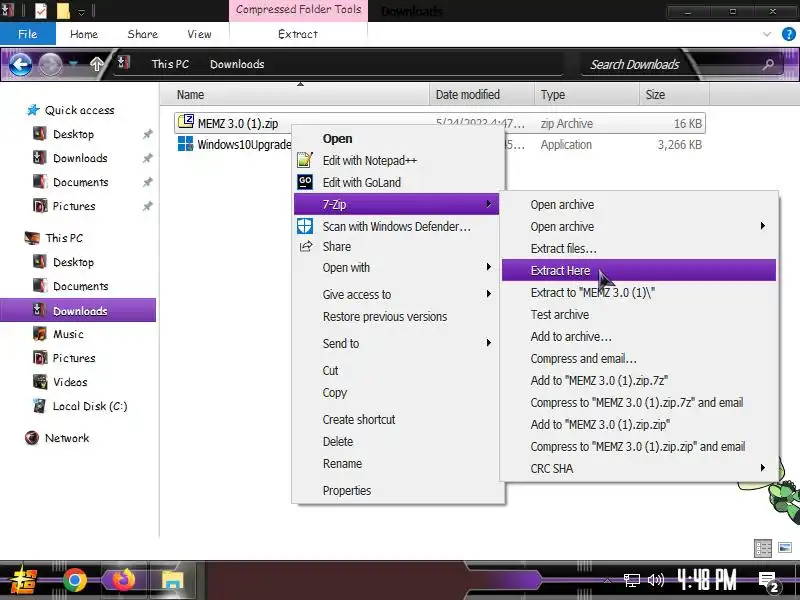Viewport: 800px width, 600px height.
Task: Open the Extract ribbon tab
Action: pyautogui.click(x=298, y=34)
